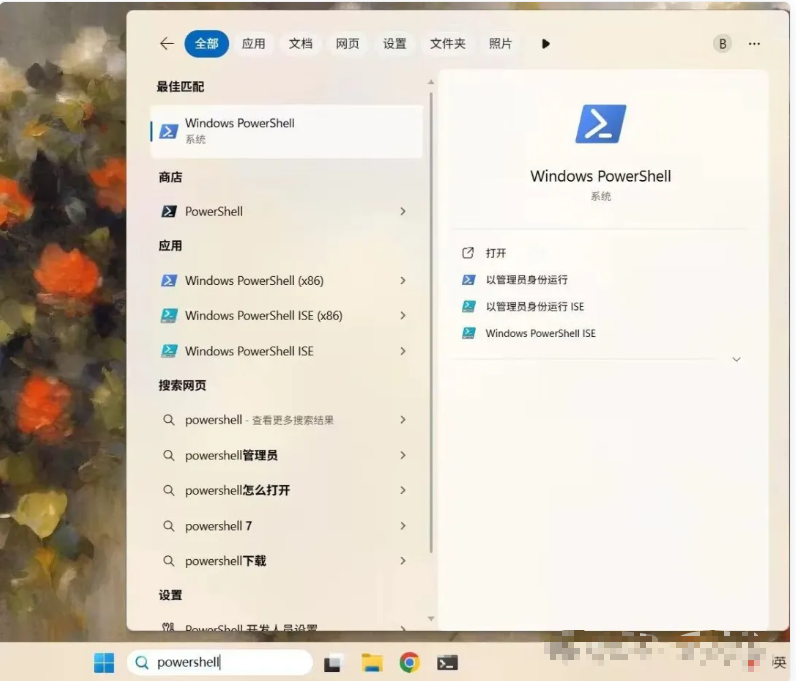Viewport: 796px width, 681px height.
Task: Select Windows PowerShell ISE in the results list
Action: [287, 351]
